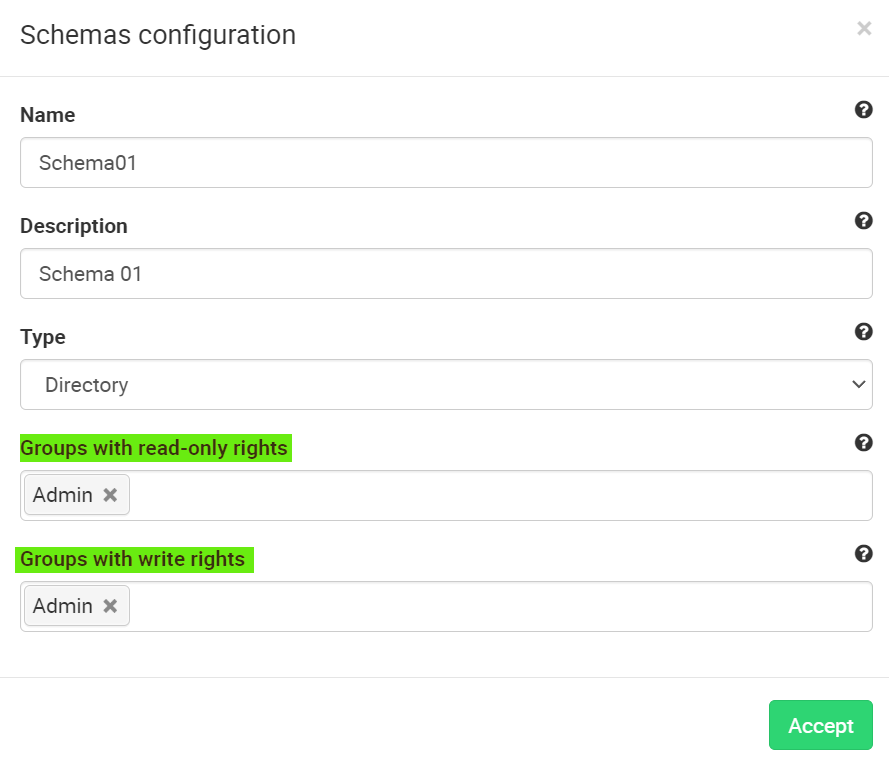Close the Schemas configuration dialog
This screenshot has width=889, height=770.
tap(864, 29)
